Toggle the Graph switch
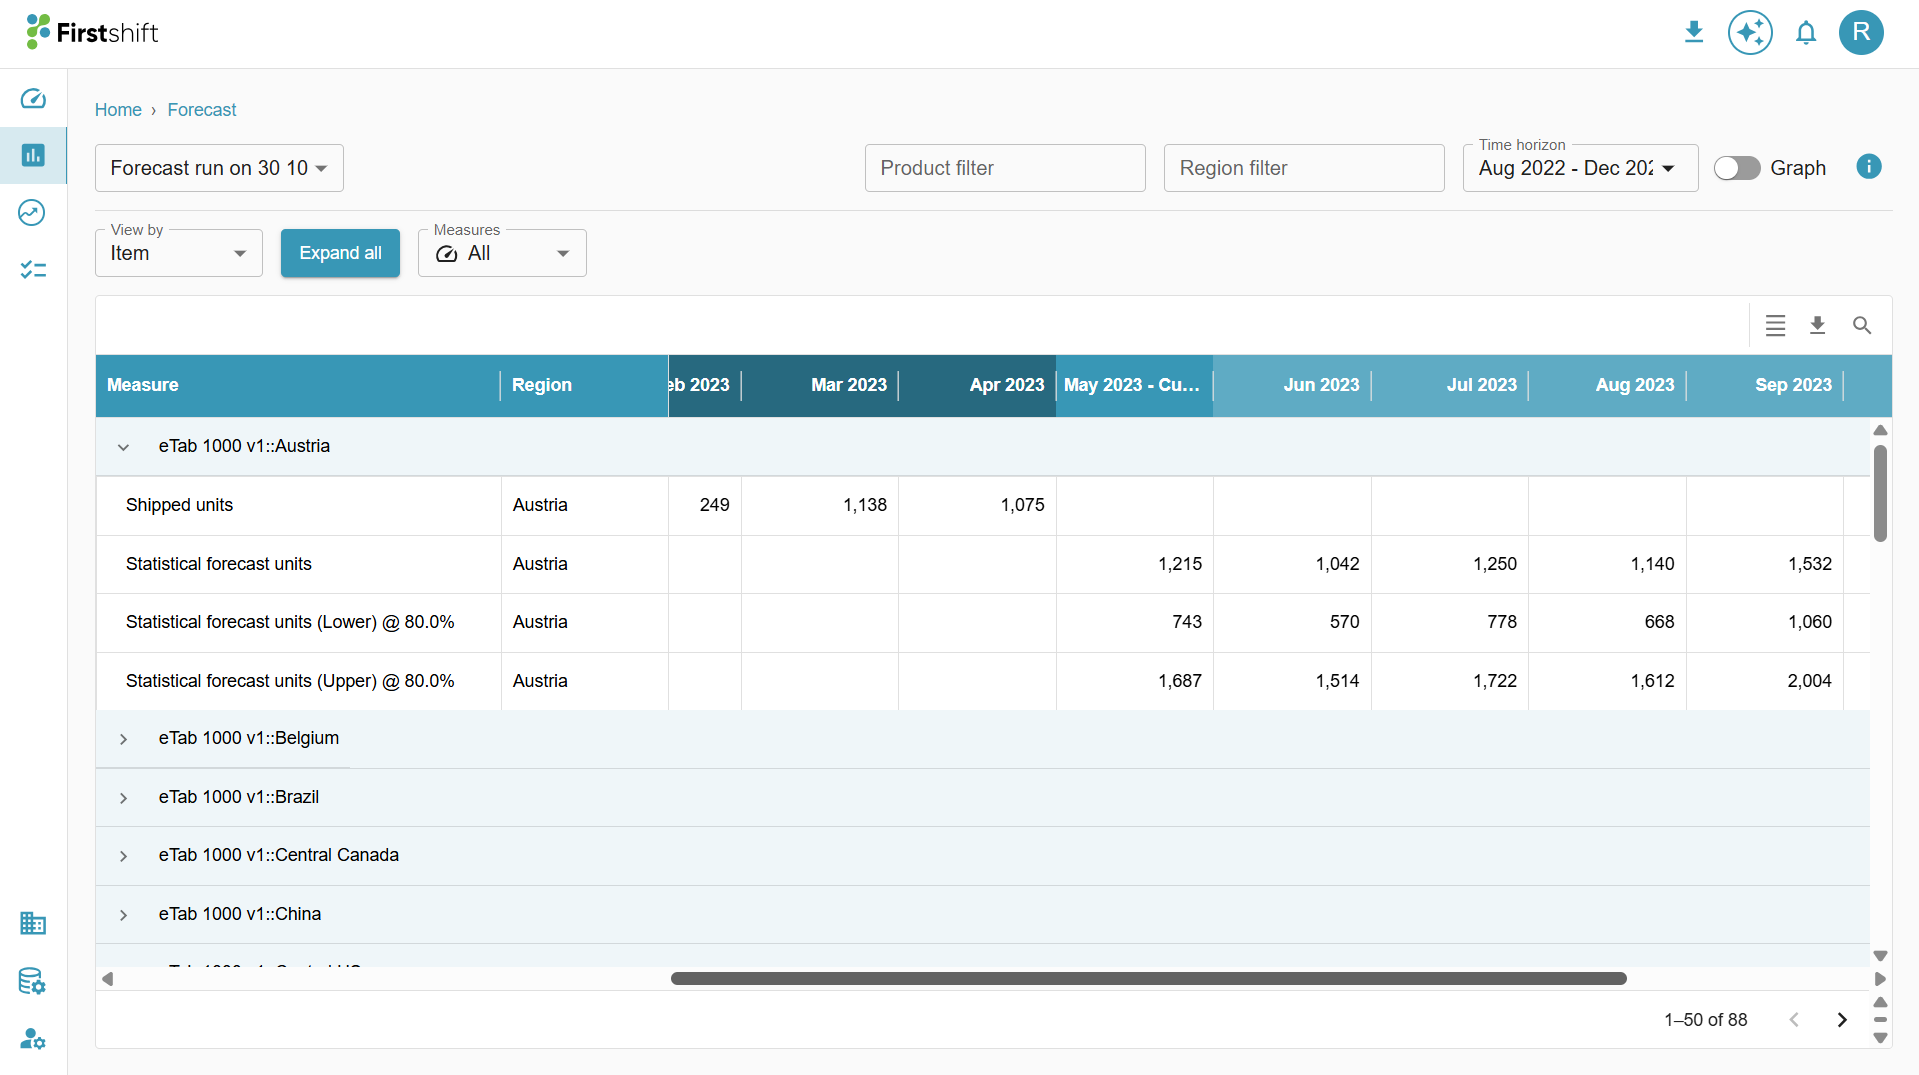1919x1075 pixels. click(1737, 168)
